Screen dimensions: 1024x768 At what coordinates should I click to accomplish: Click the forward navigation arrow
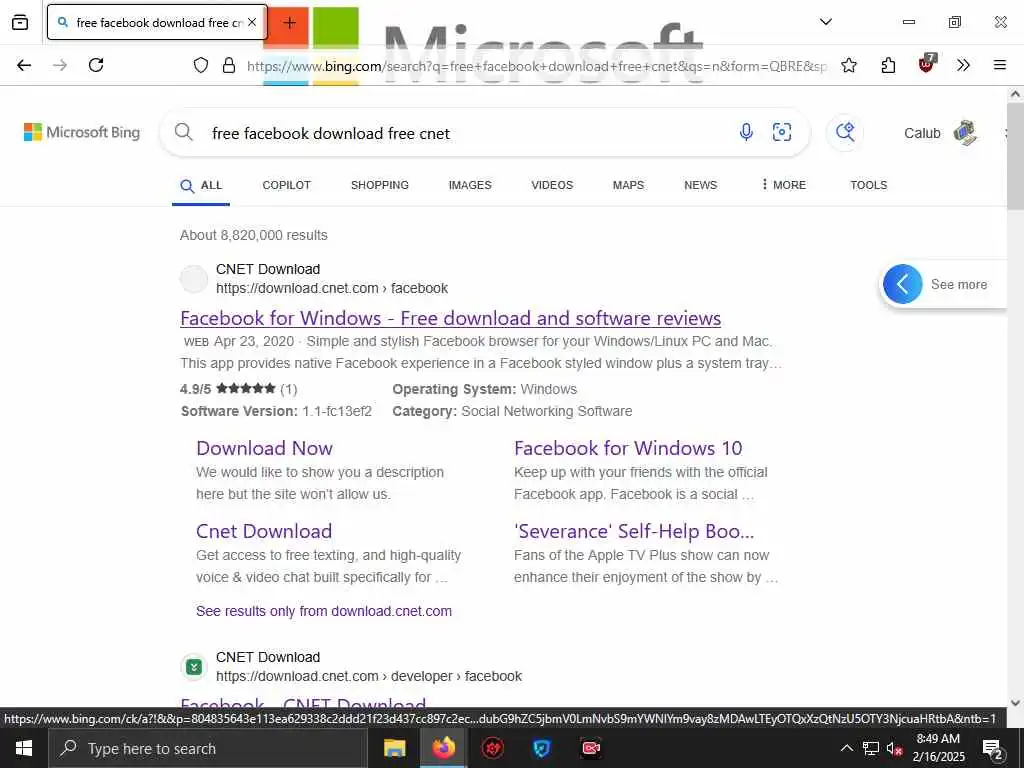60,65
